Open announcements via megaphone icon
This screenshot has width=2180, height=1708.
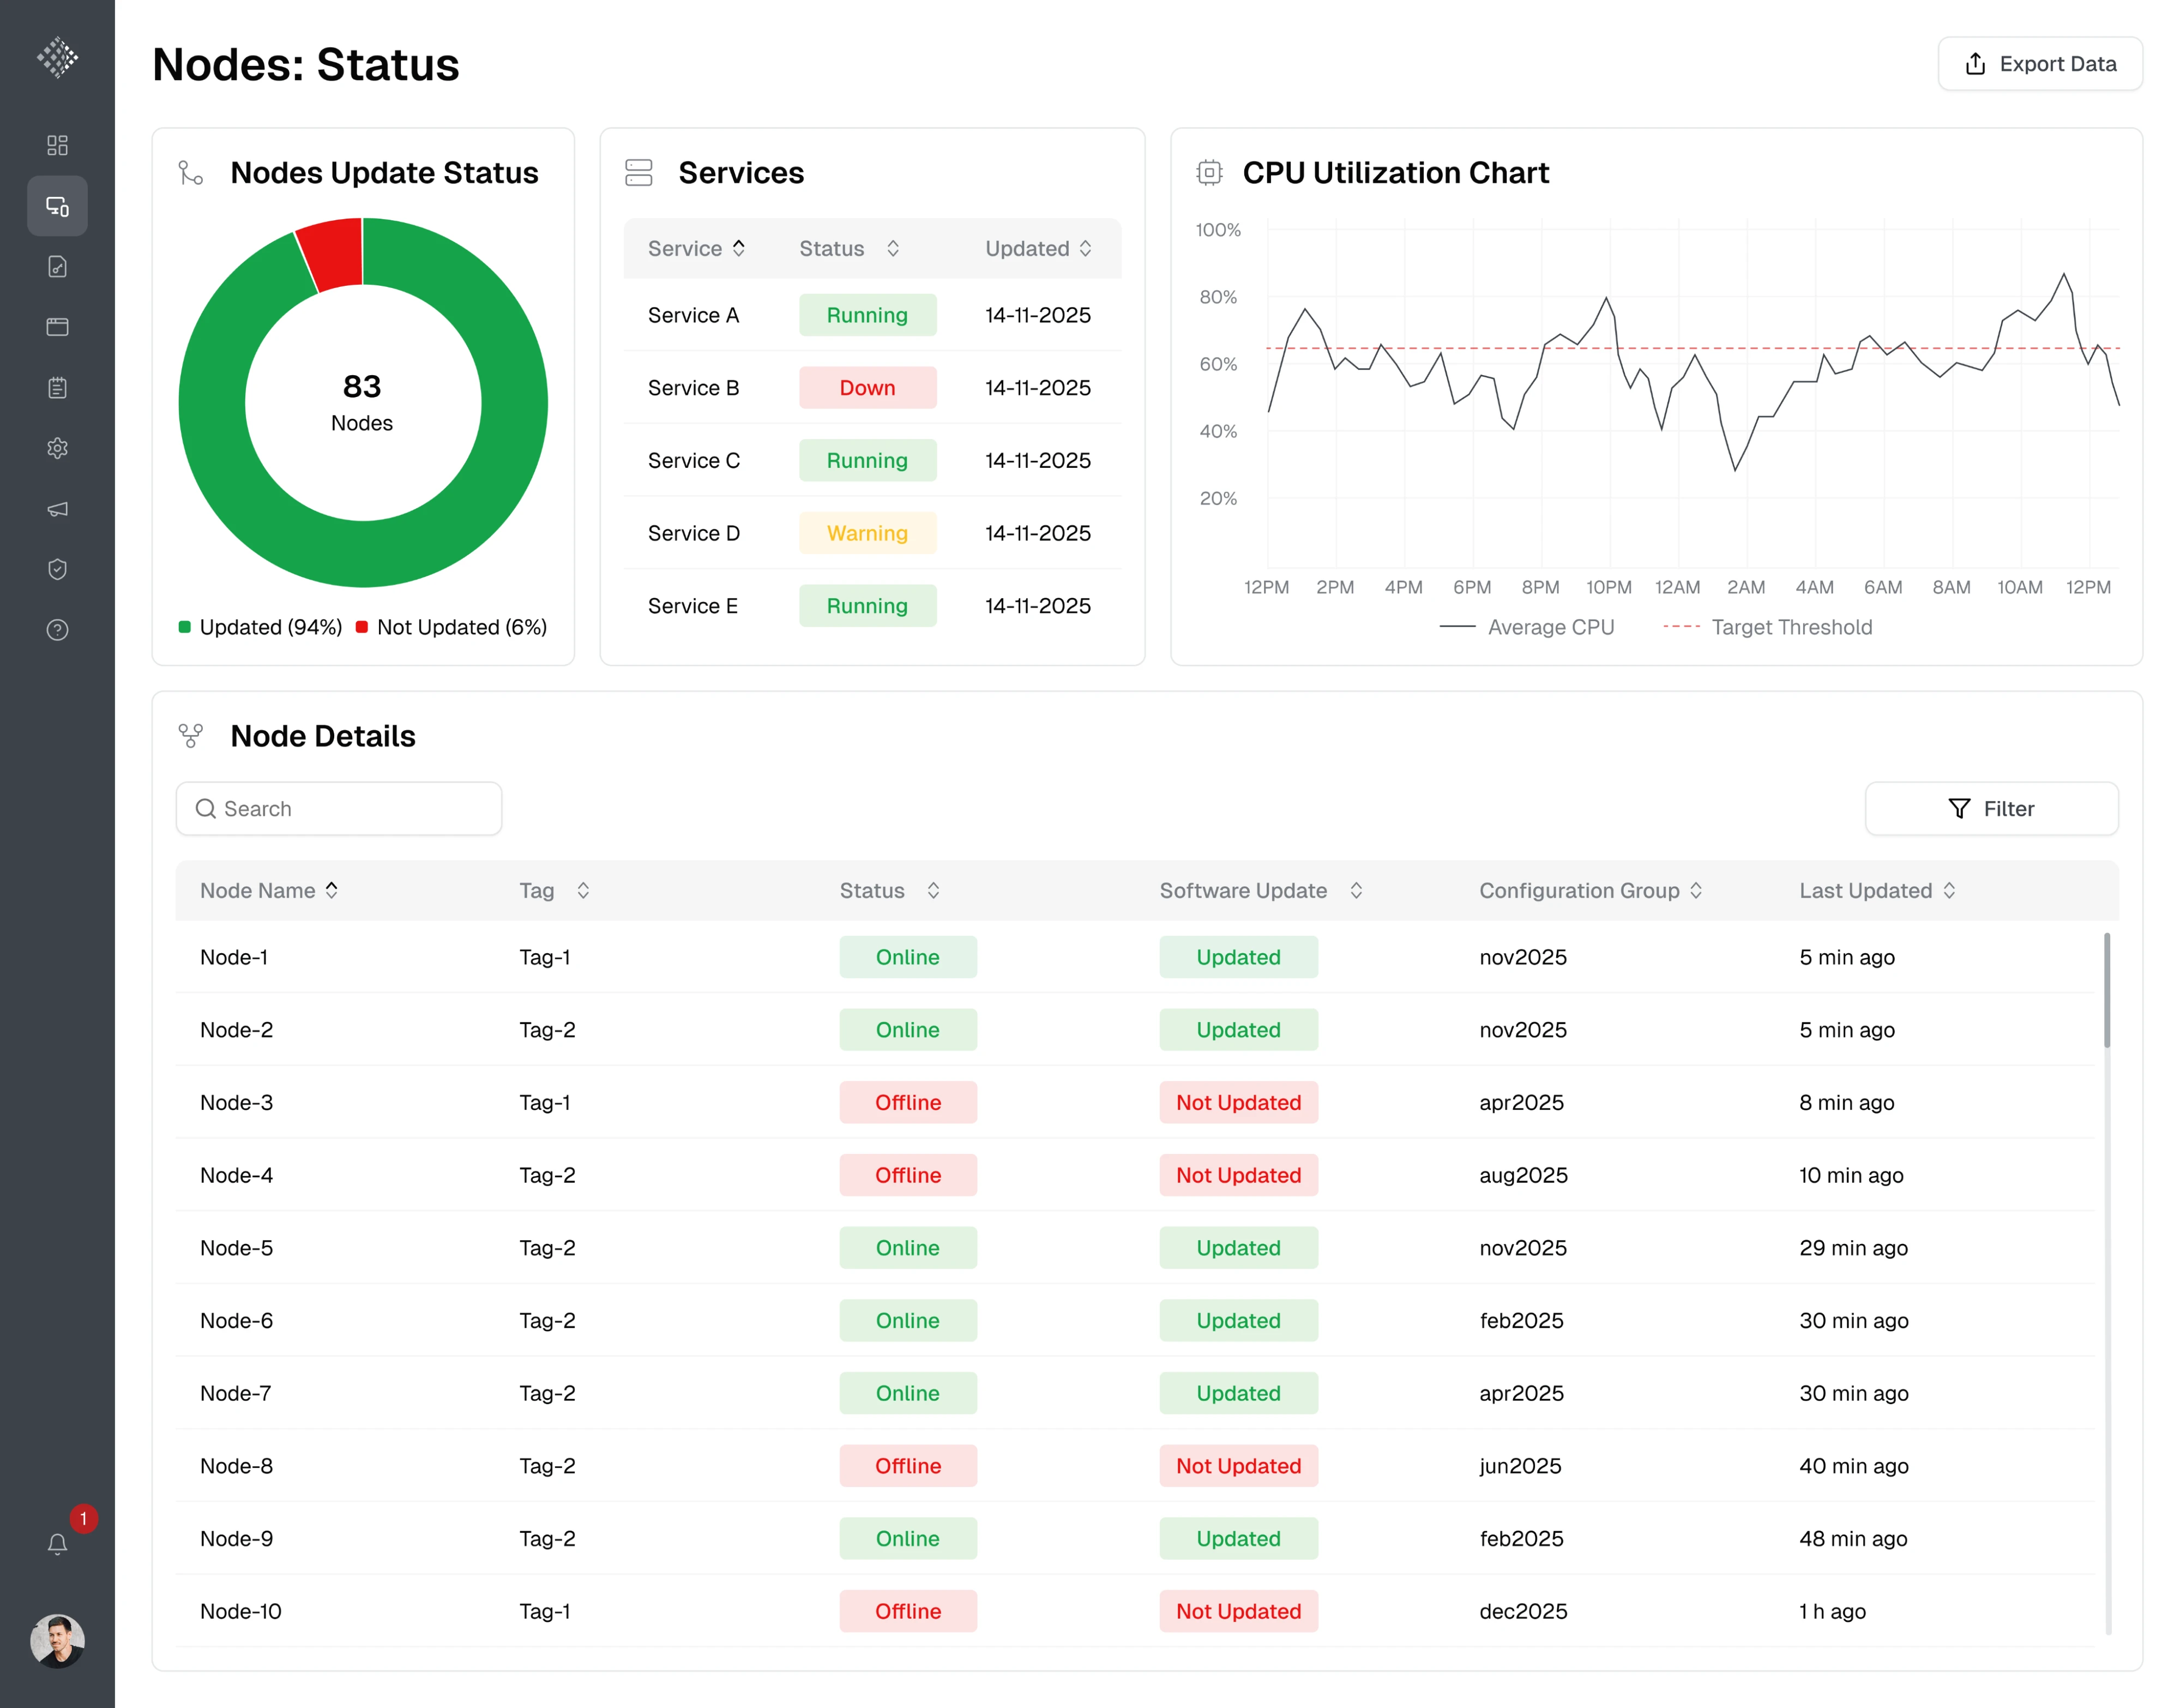pos(57,508)
